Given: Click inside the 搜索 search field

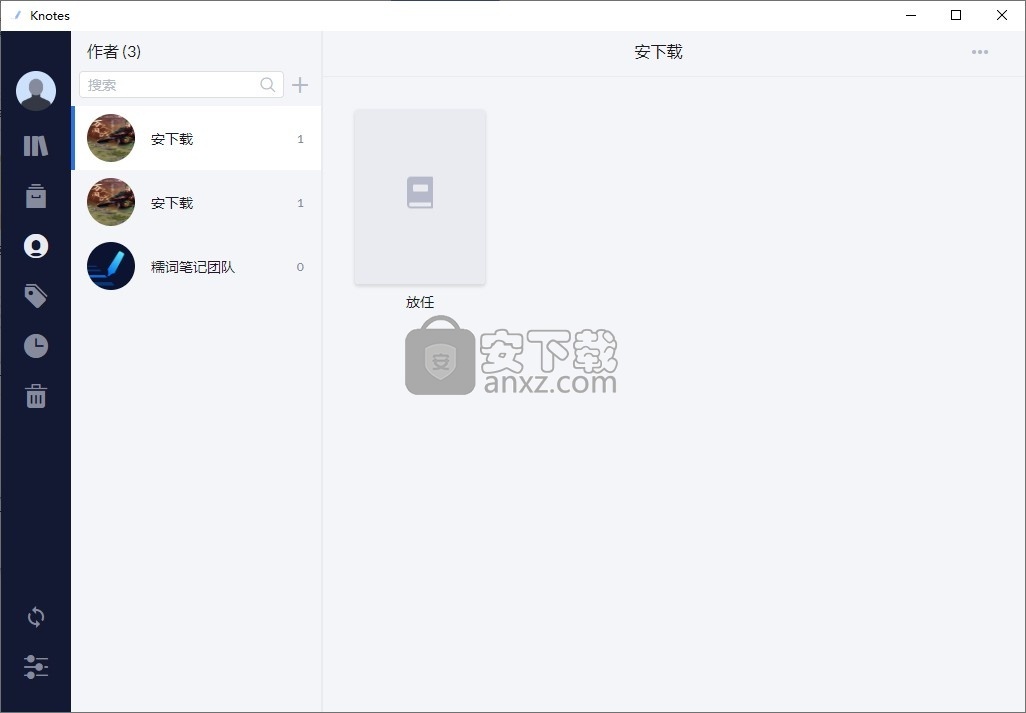Looking at the screenshot, I should pos(181,84).
